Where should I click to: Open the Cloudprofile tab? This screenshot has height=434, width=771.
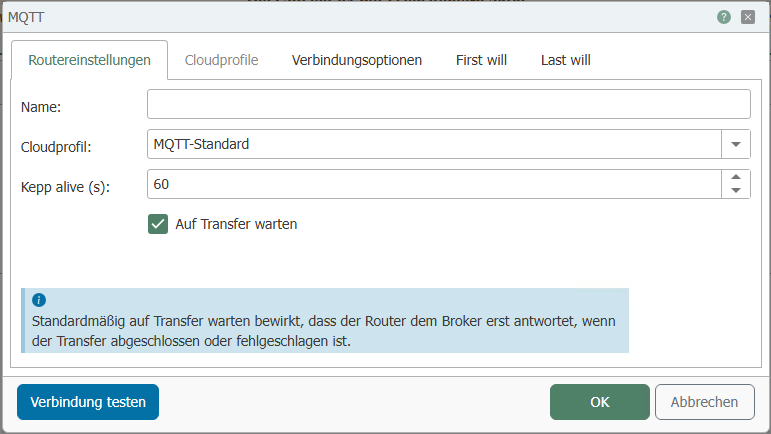(222, 60)
